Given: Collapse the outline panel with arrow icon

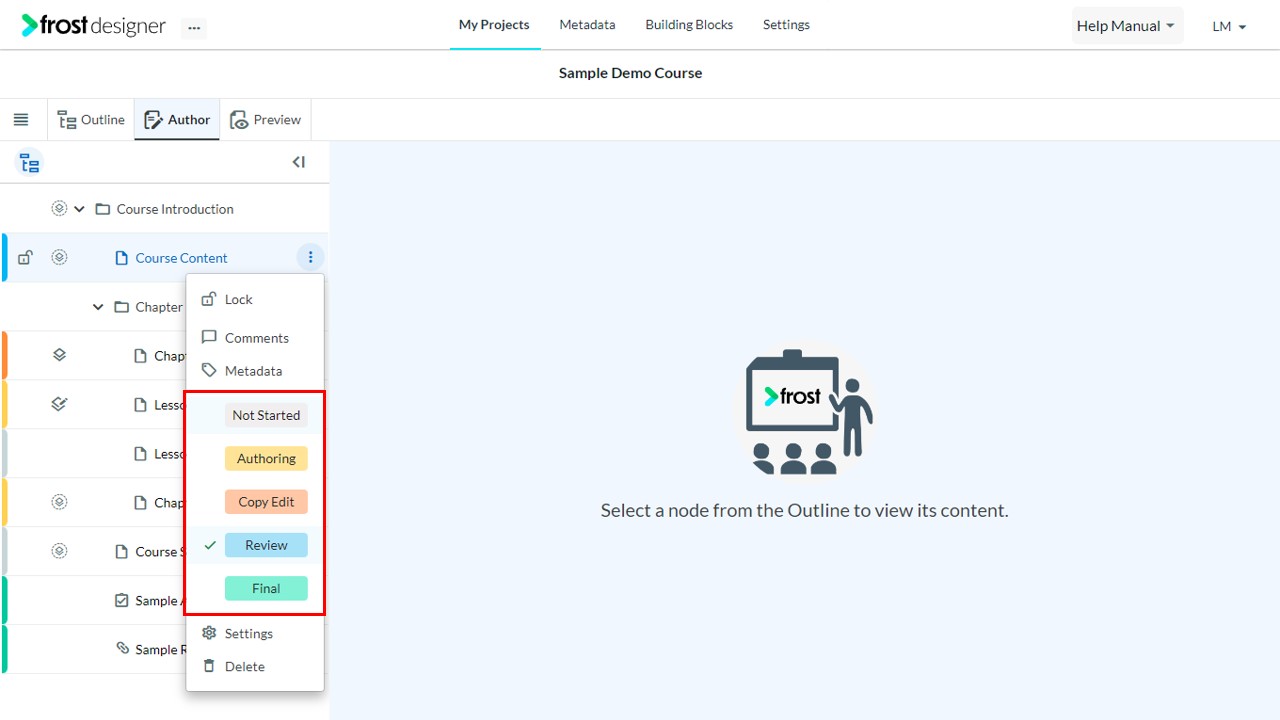Looking at the screenshot, I should click(298, 162).
